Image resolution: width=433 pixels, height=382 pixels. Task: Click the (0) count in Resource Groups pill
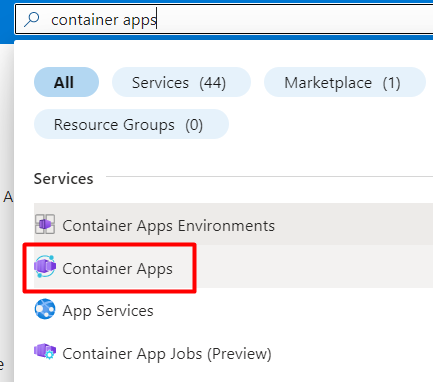pyautogui.click(x=194, y=125)
